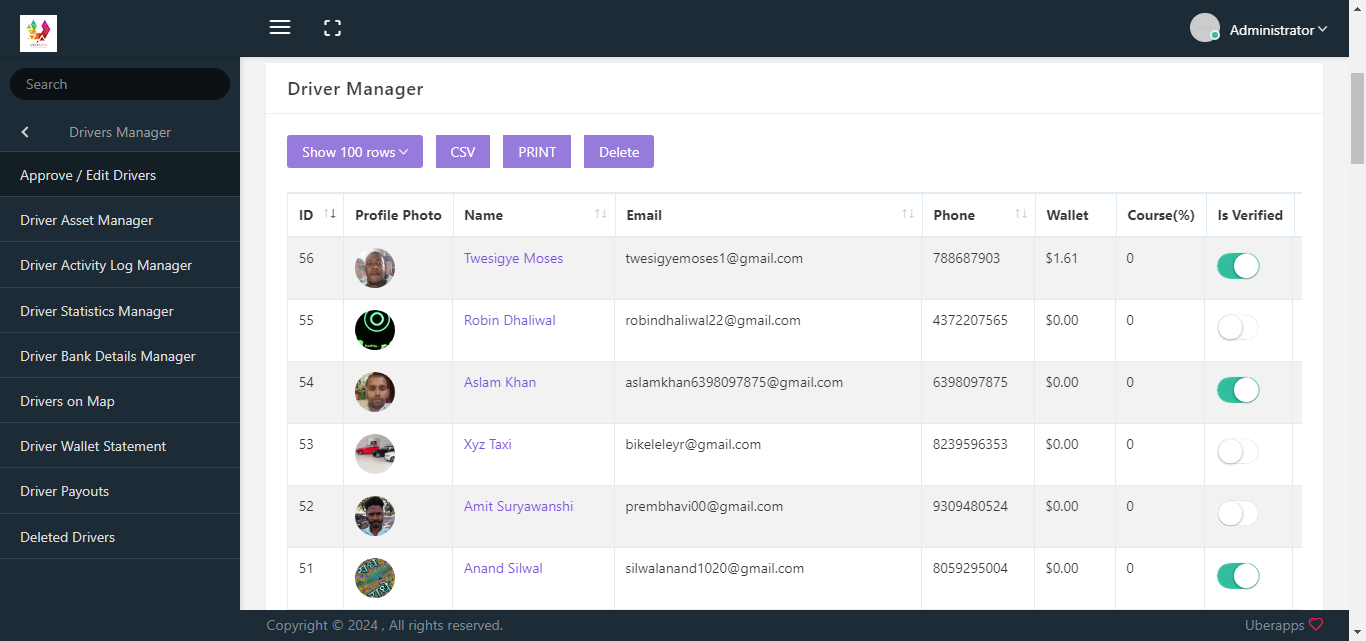Click the Is Verified column header
Screen dimensions: 1366x641
[x=1250, y=215]
